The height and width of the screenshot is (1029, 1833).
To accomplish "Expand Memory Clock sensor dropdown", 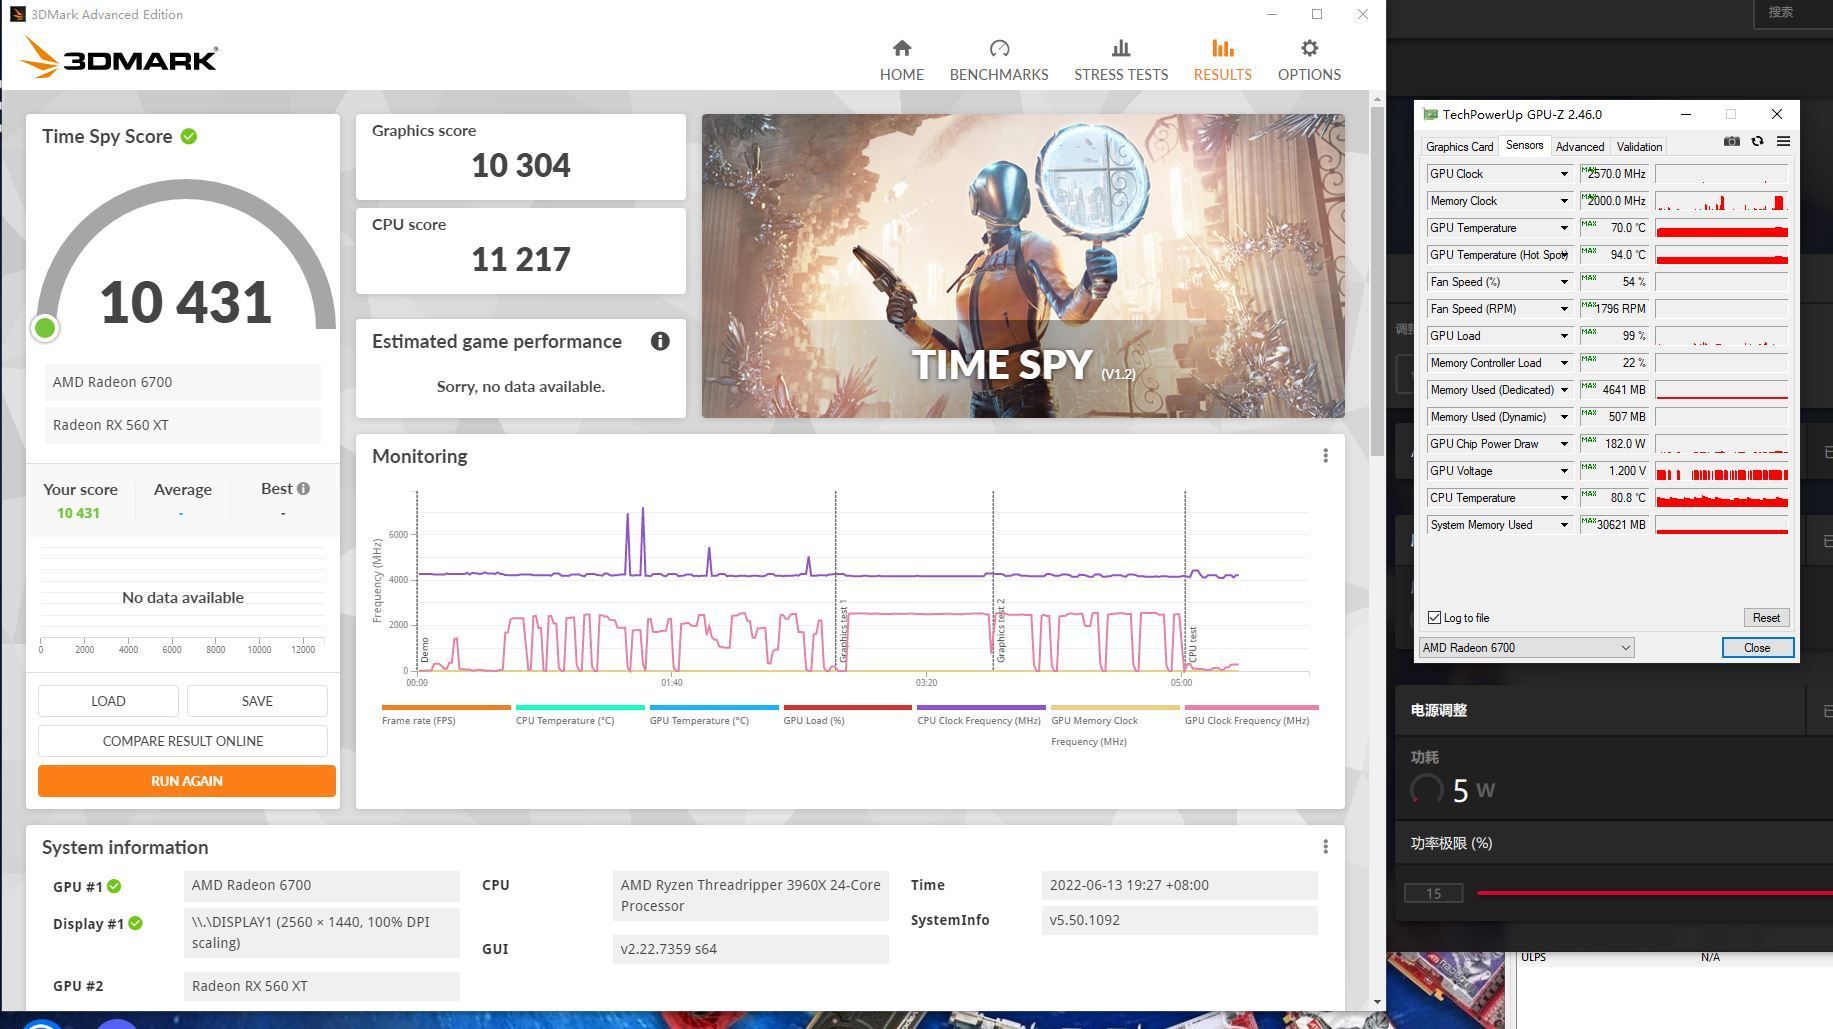I will (x=1564, y=201).
